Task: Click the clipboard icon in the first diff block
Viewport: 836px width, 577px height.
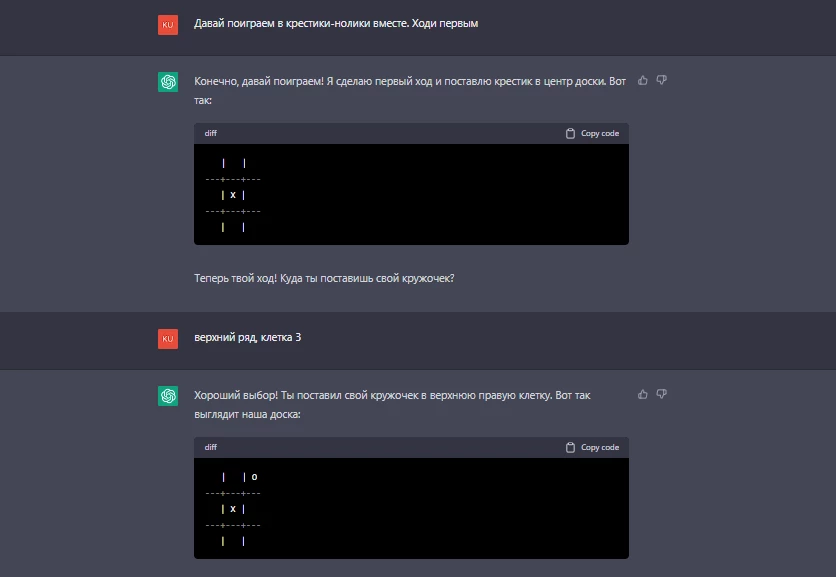Action: click(x=570, y=133)
